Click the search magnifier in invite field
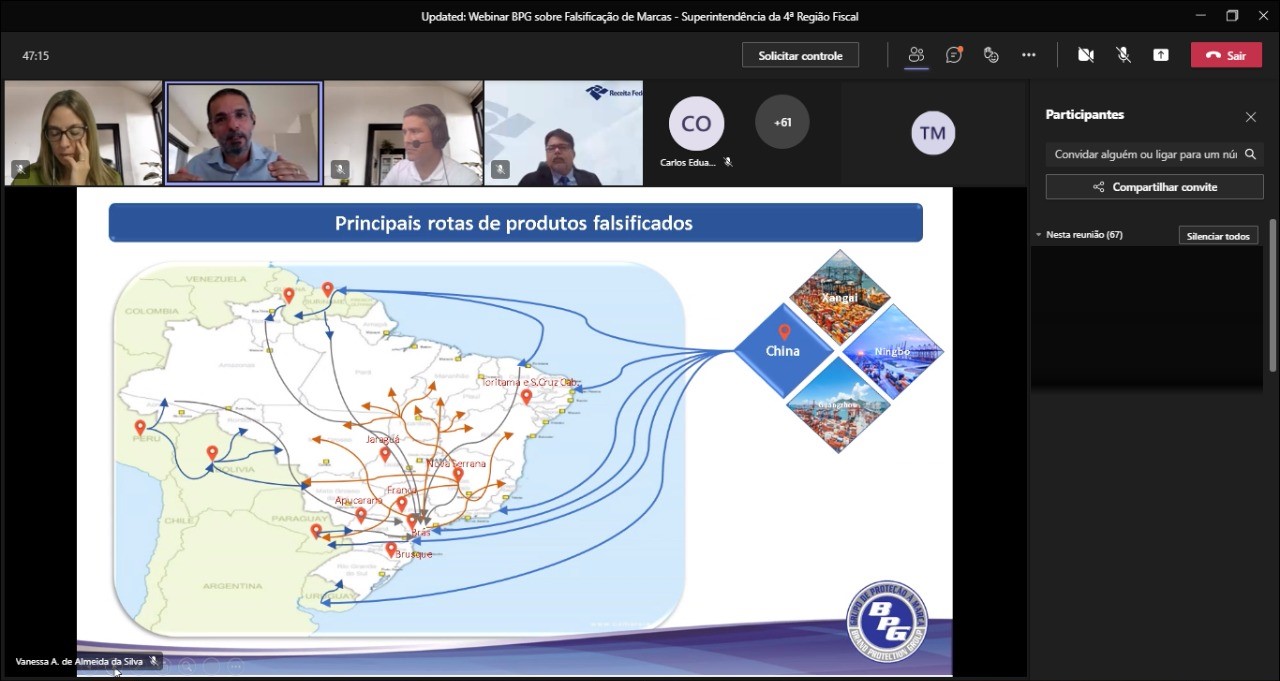 (1250, 154)
